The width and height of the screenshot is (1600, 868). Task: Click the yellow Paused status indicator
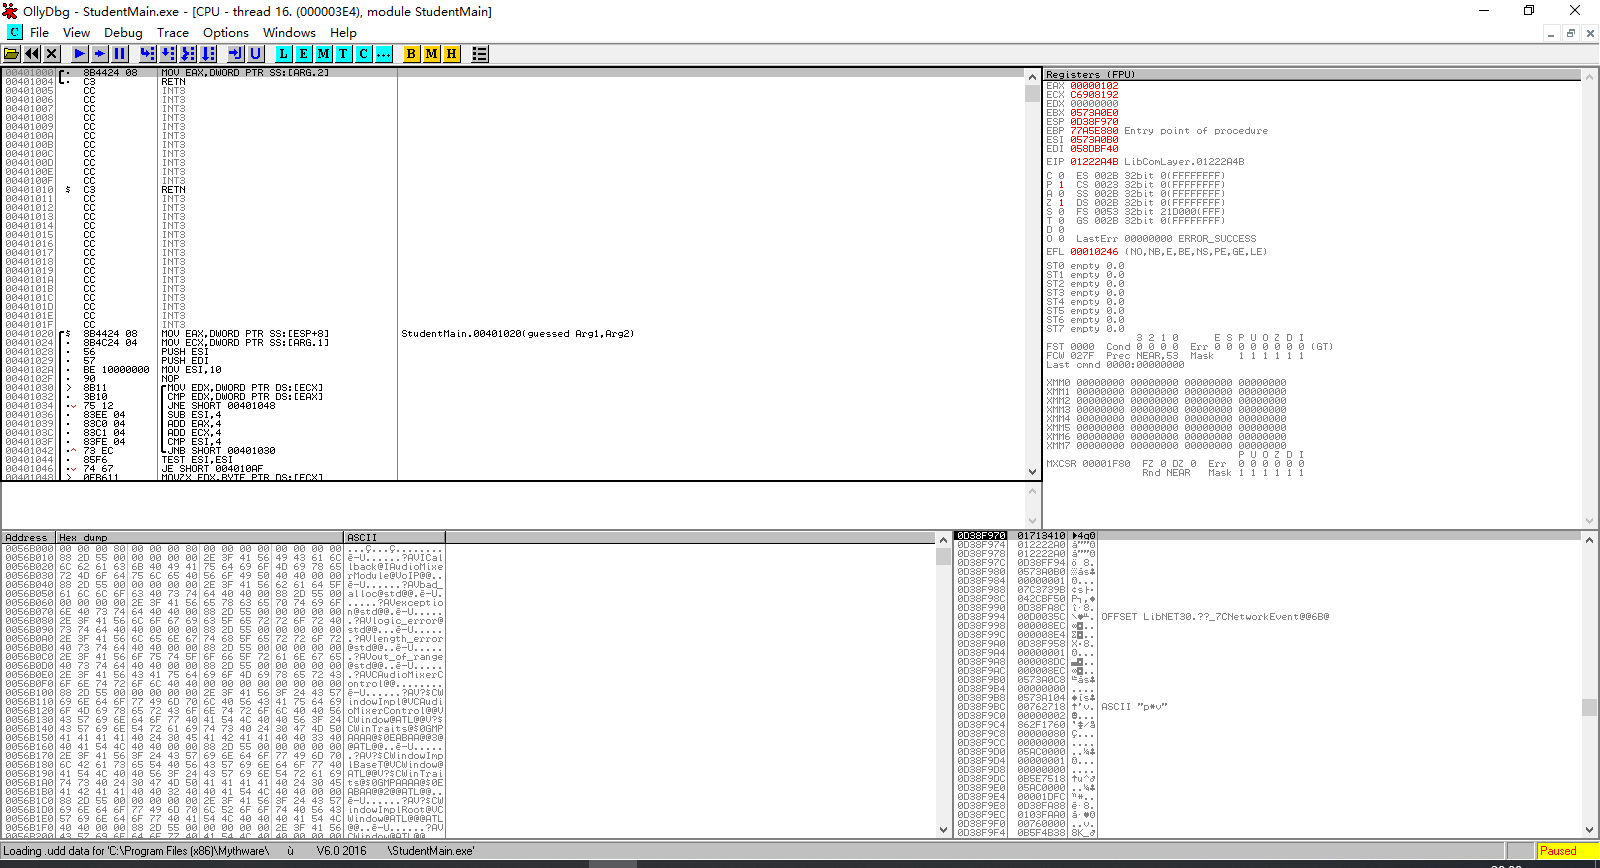click(1565, 851)
